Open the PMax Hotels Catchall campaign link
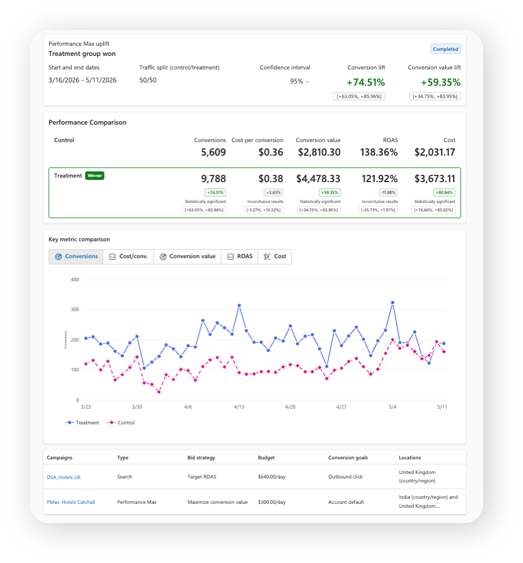Image resolution: width=523 pixels, height=563 pixels. tap(71, 502)
